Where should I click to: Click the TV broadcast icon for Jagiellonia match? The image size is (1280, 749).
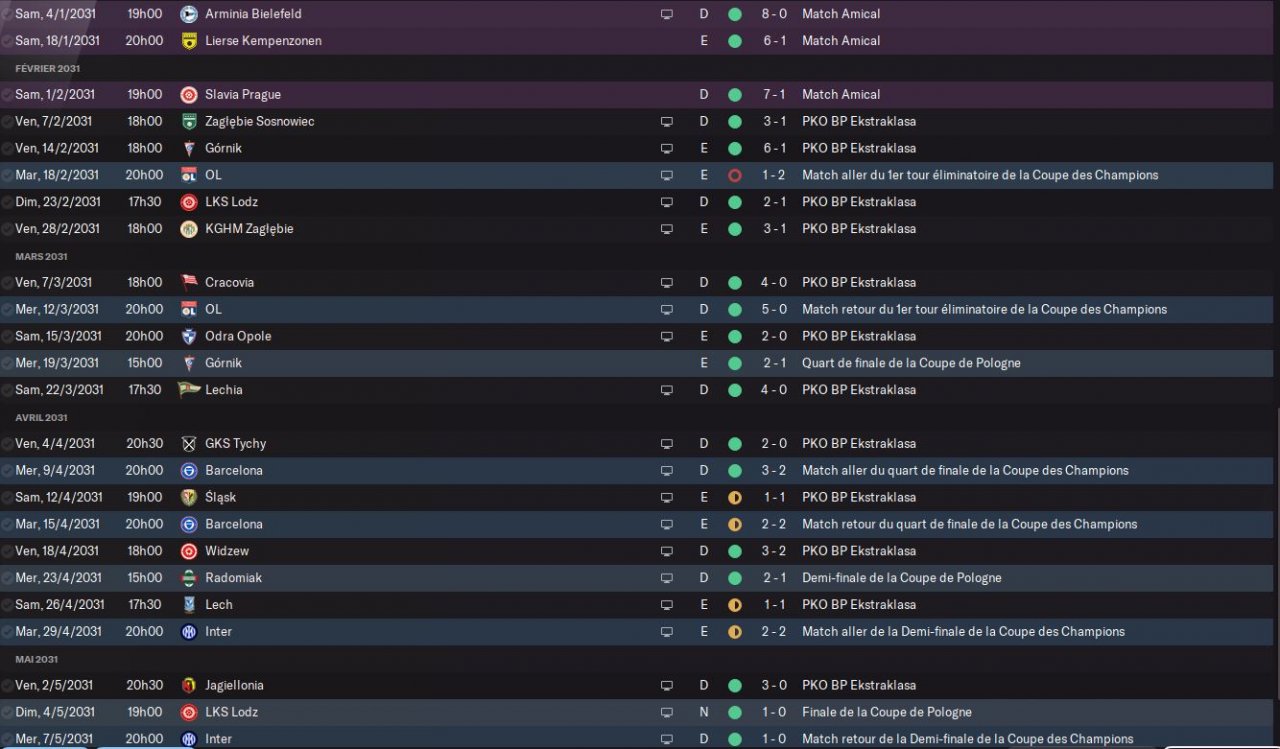tap(667, 685)
